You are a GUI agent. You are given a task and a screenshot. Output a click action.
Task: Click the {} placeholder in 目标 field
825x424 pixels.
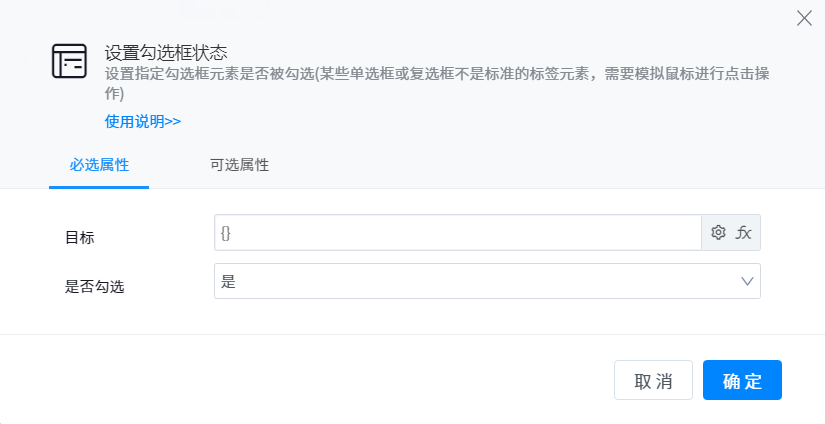pos(226,233)
